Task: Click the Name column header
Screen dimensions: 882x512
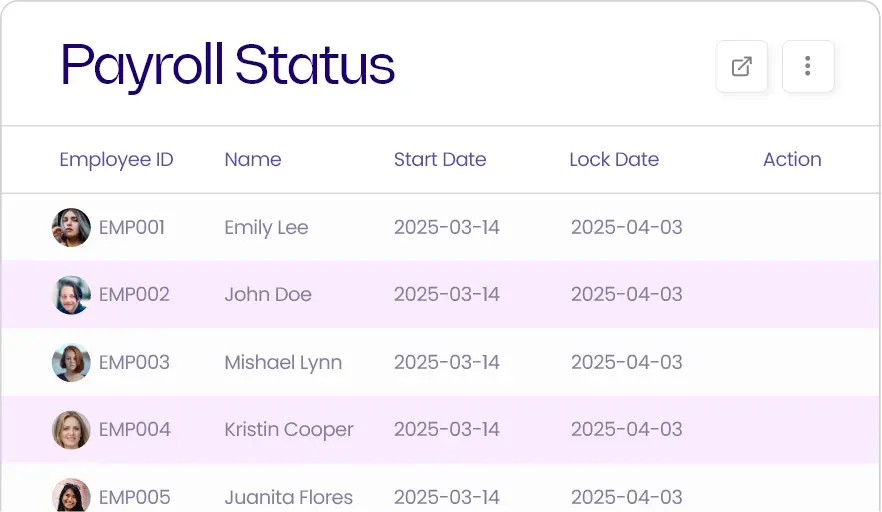Action: click(x=253, y=160)
